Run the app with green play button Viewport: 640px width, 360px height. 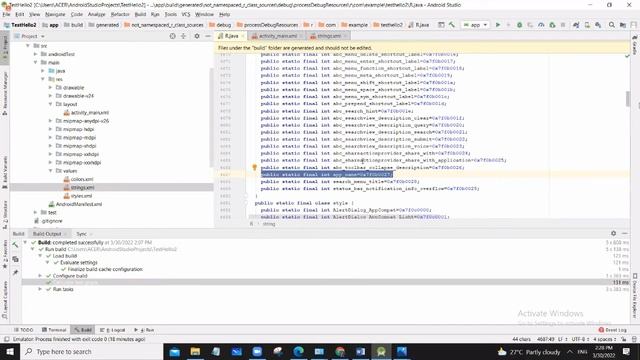tap(498, 25)
